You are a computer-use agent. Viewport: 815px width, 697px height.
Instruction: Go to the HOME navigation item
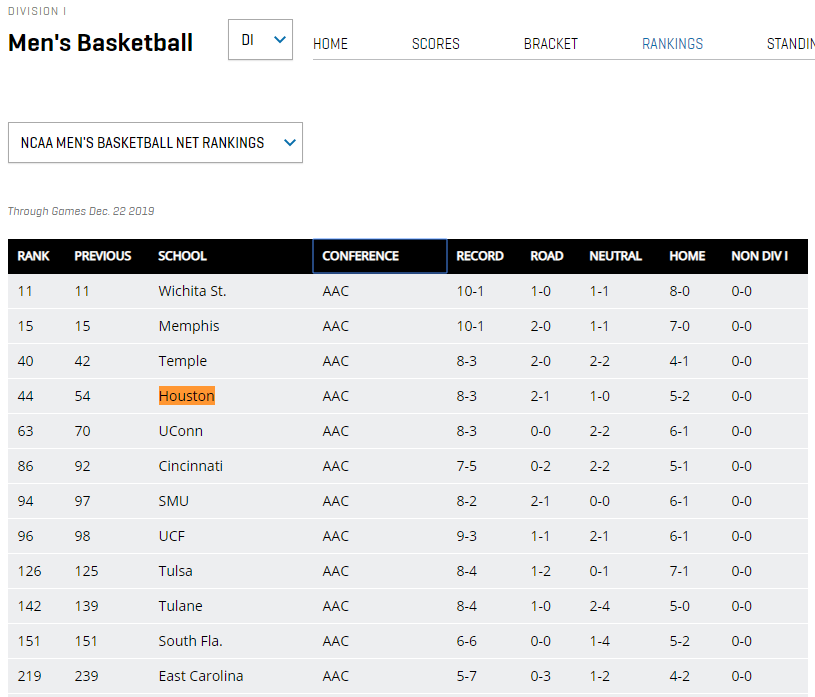point(330,44)
